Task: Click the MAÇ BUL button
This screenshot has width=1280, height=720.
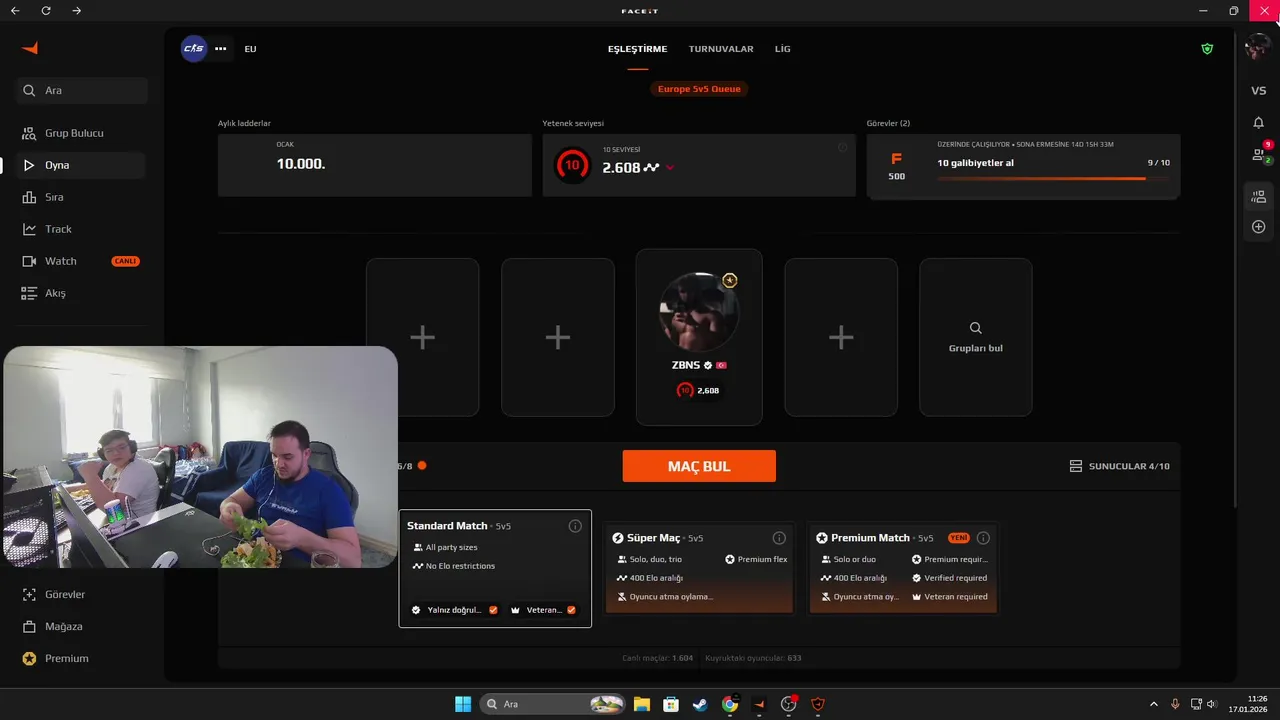Action: tap(699, 466)
